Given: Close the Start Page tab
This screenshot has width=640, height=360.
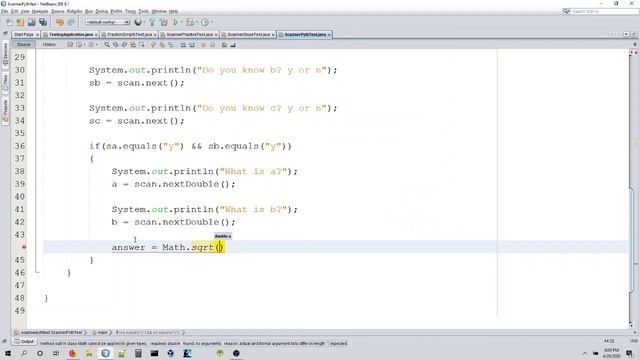Looking at the screenshot, I should click(x=38, y=35).
